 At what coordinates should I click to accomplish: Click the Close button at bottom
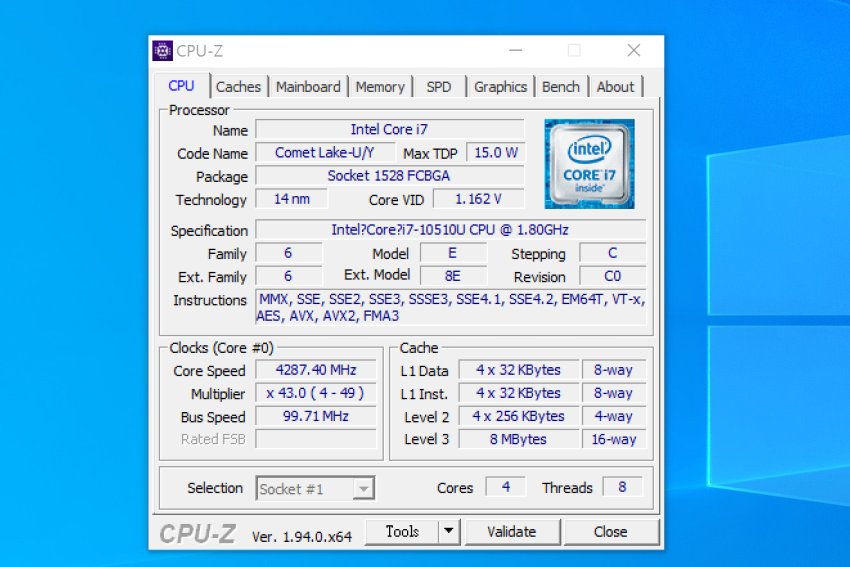pyautogui.click(x=611, y=532)
